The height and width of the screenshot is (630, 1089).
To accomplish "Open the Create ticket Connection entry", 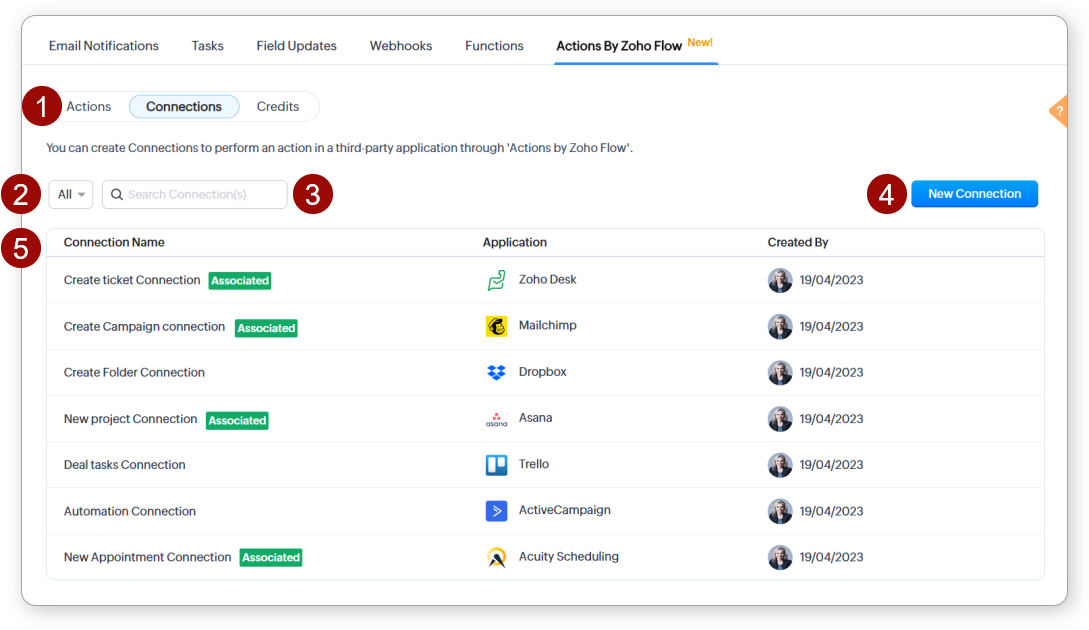I will [x=132, y=281].
